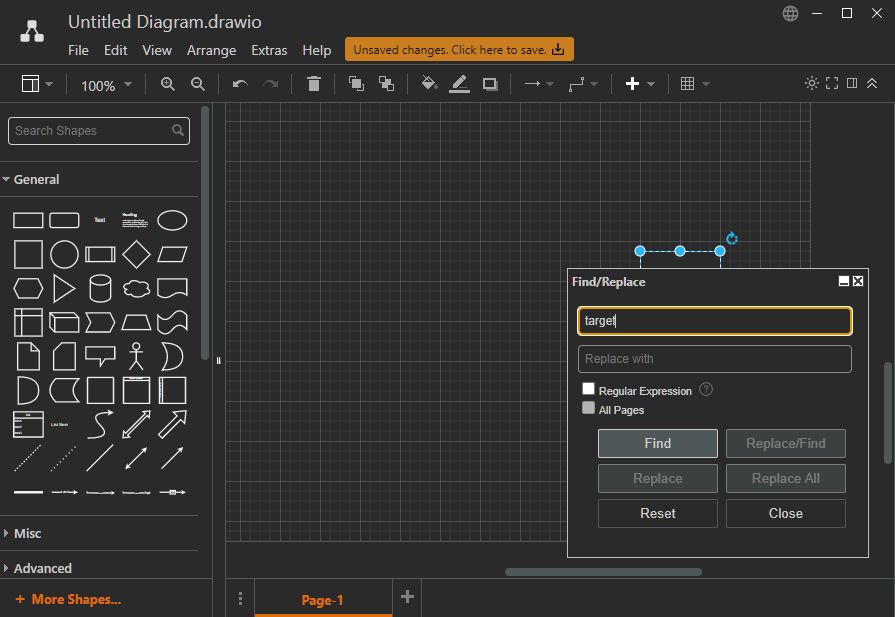Screen dimensions: 895x617
Task: Select the Parallelogram shape
Action: tap(172, 254)
